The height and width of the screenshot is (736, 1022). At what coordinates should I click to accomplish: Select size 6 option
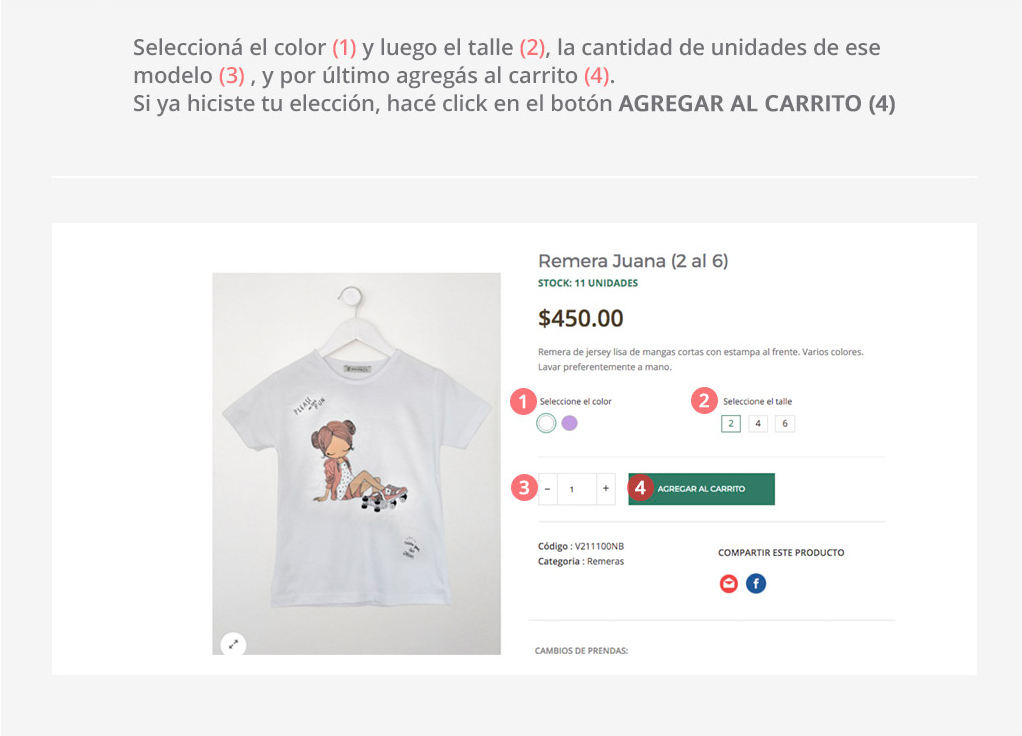click(x=785, y=424)
